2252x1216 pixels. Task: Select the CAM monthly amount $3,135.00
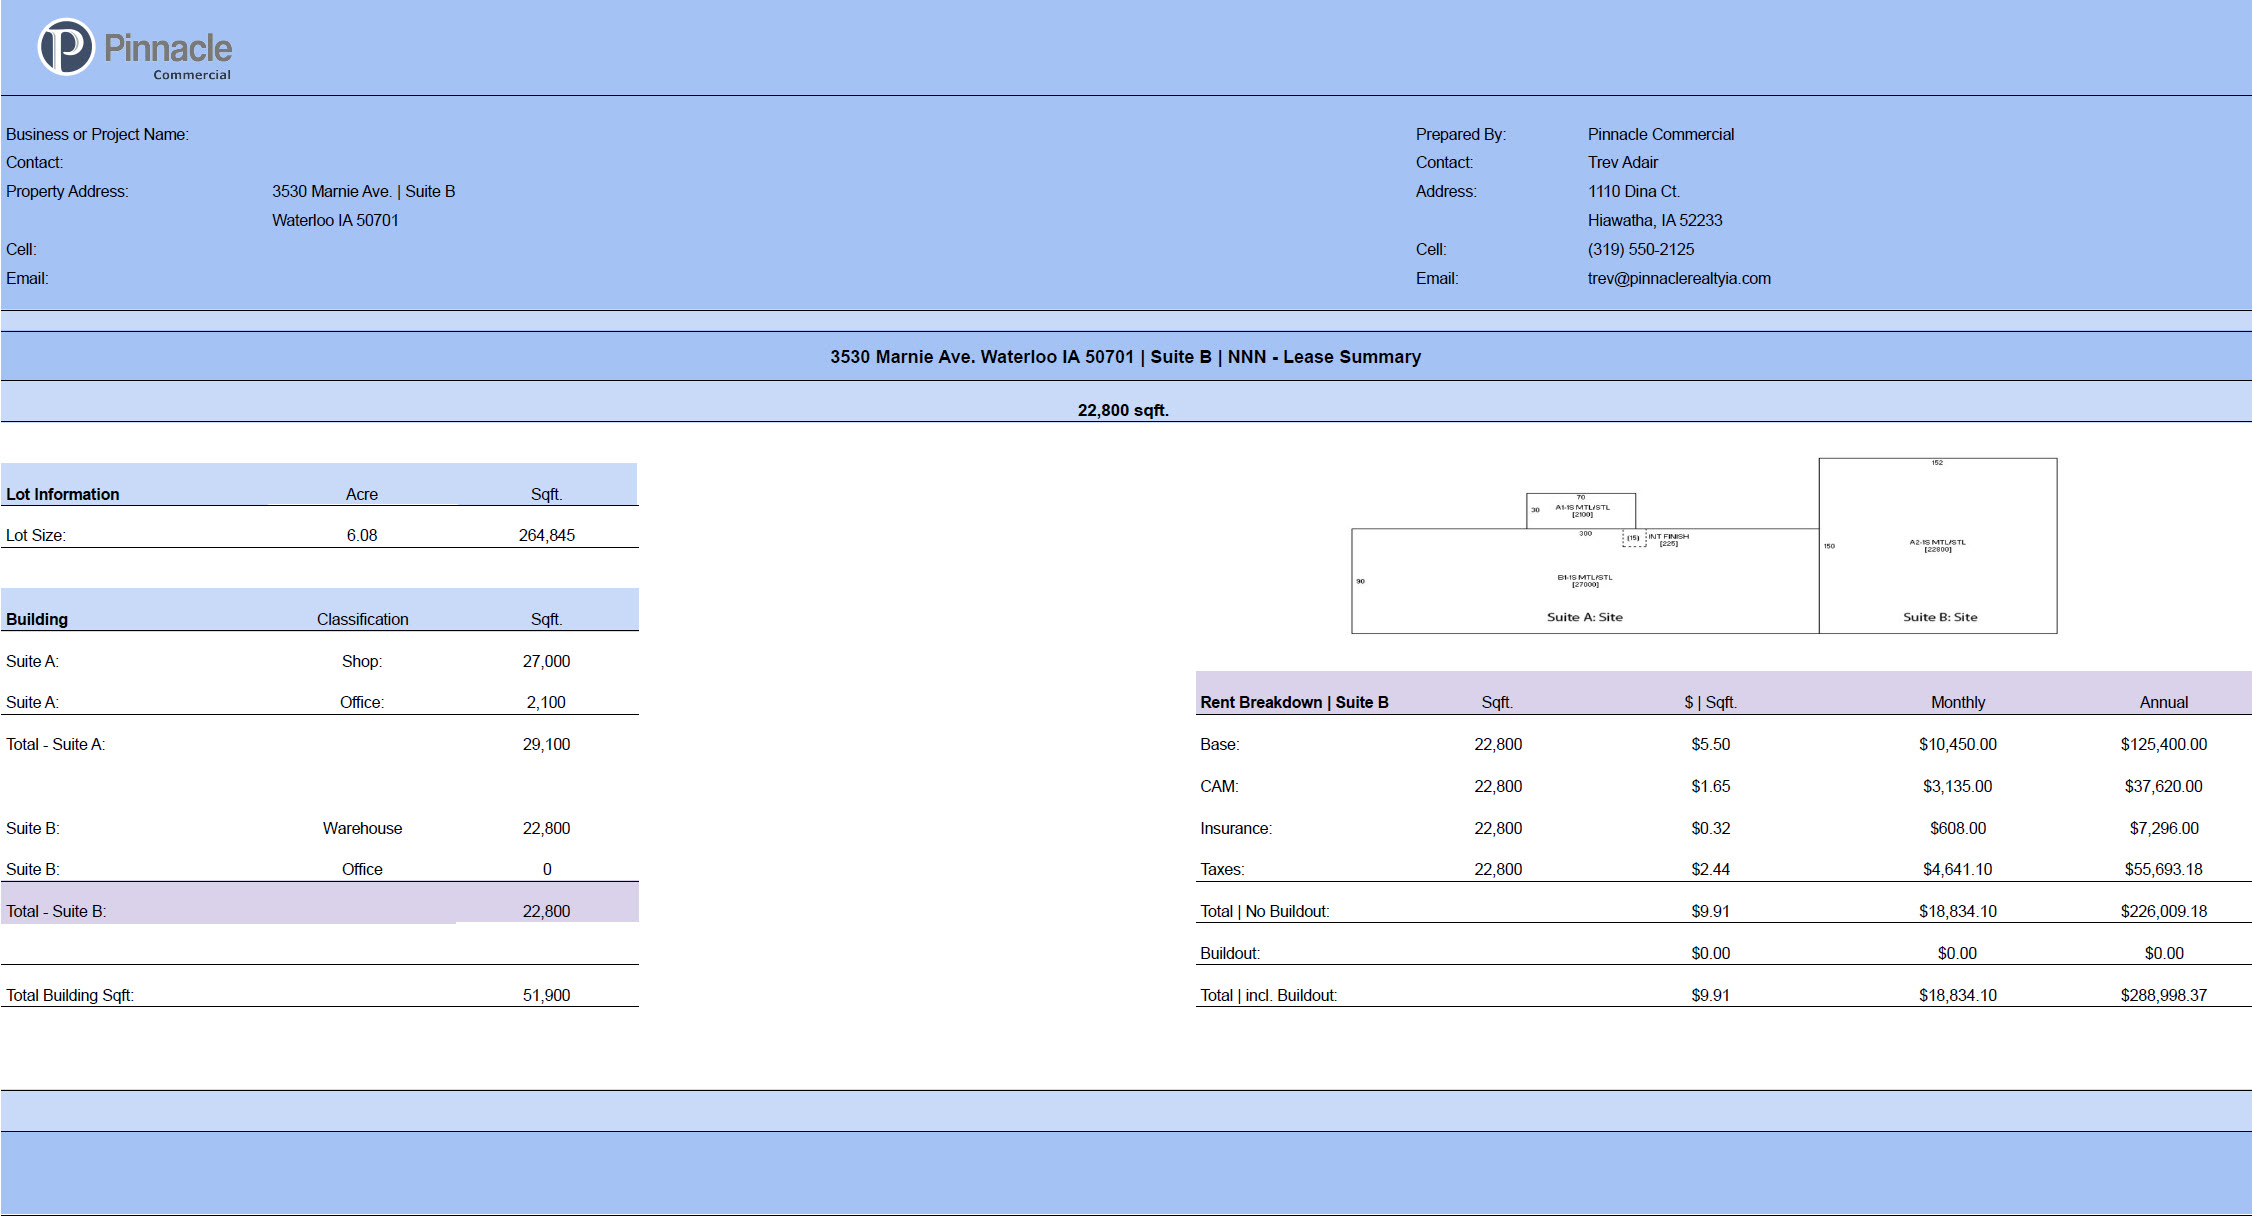click(x=1958, y=786)
